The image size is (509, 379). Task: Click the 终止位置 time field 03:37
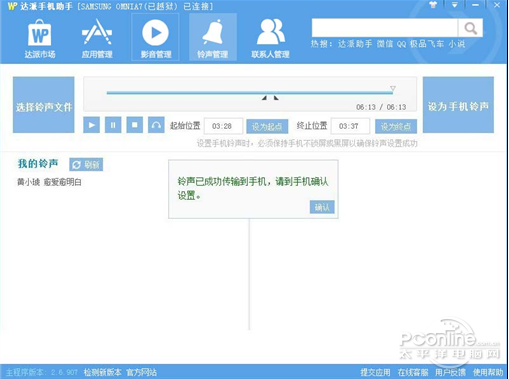(x=350, y=126)
